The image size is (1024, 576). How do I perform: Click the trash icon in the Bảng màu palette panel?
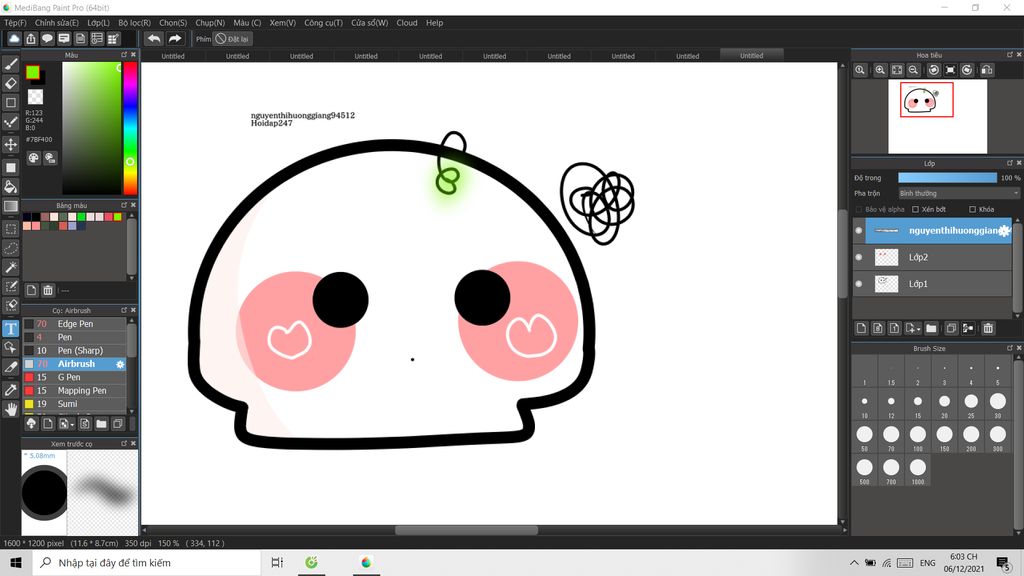point(48,290)
